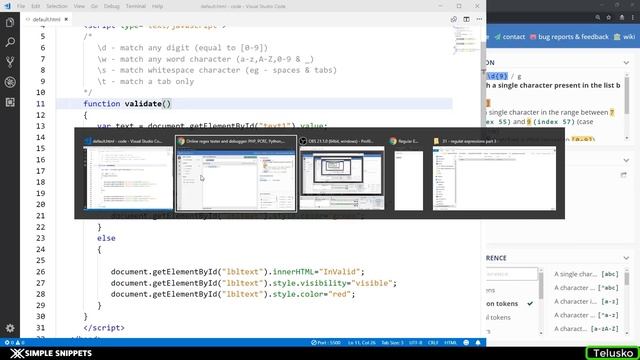Image resolution: width=640 pixels, height=360 pixels.
Task: Pick the 'A character ... [^abc]' reference
Action: click(x=586, y=288)
